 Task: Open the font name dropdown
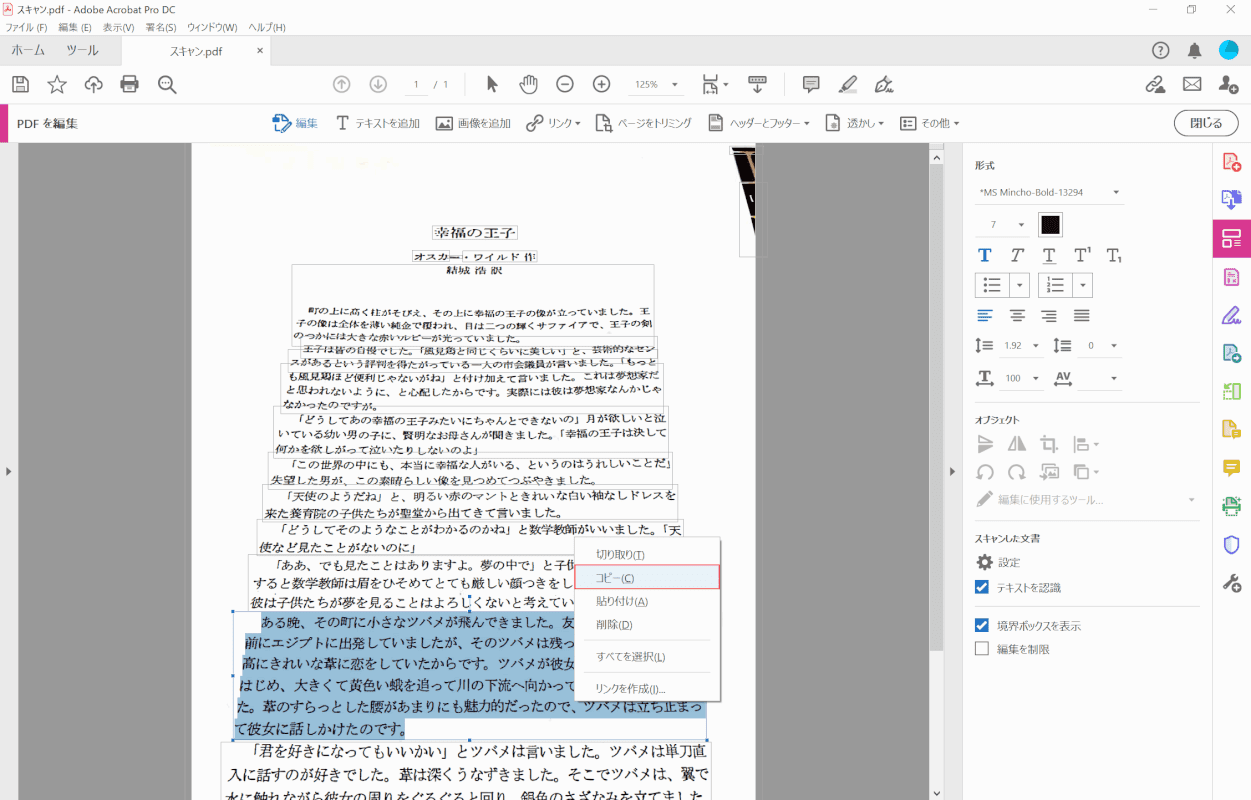[1049, 192]
